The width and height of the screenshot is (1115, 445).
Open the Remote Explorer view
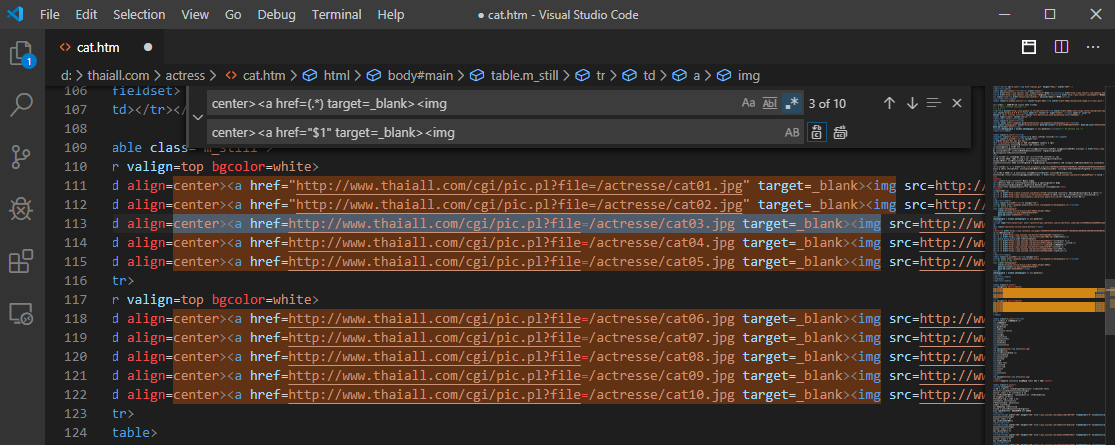[x=22, y=314]
